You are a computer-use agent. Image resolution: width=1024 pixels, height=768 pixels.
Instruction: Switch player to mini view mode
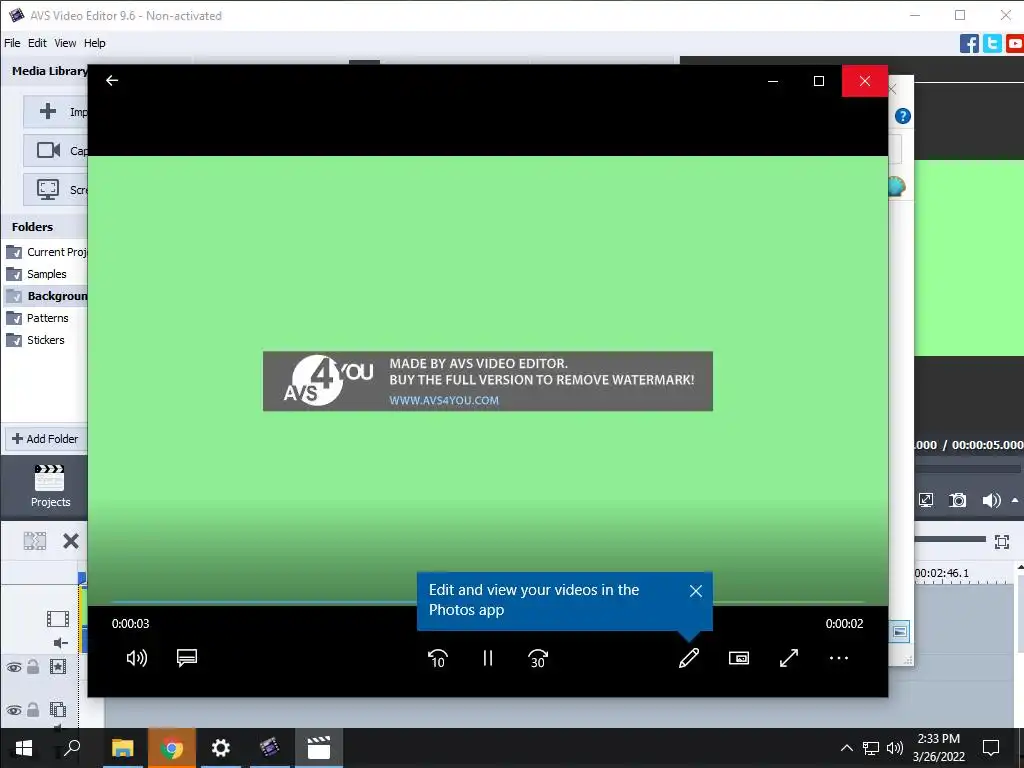click(x=739, y=658)
